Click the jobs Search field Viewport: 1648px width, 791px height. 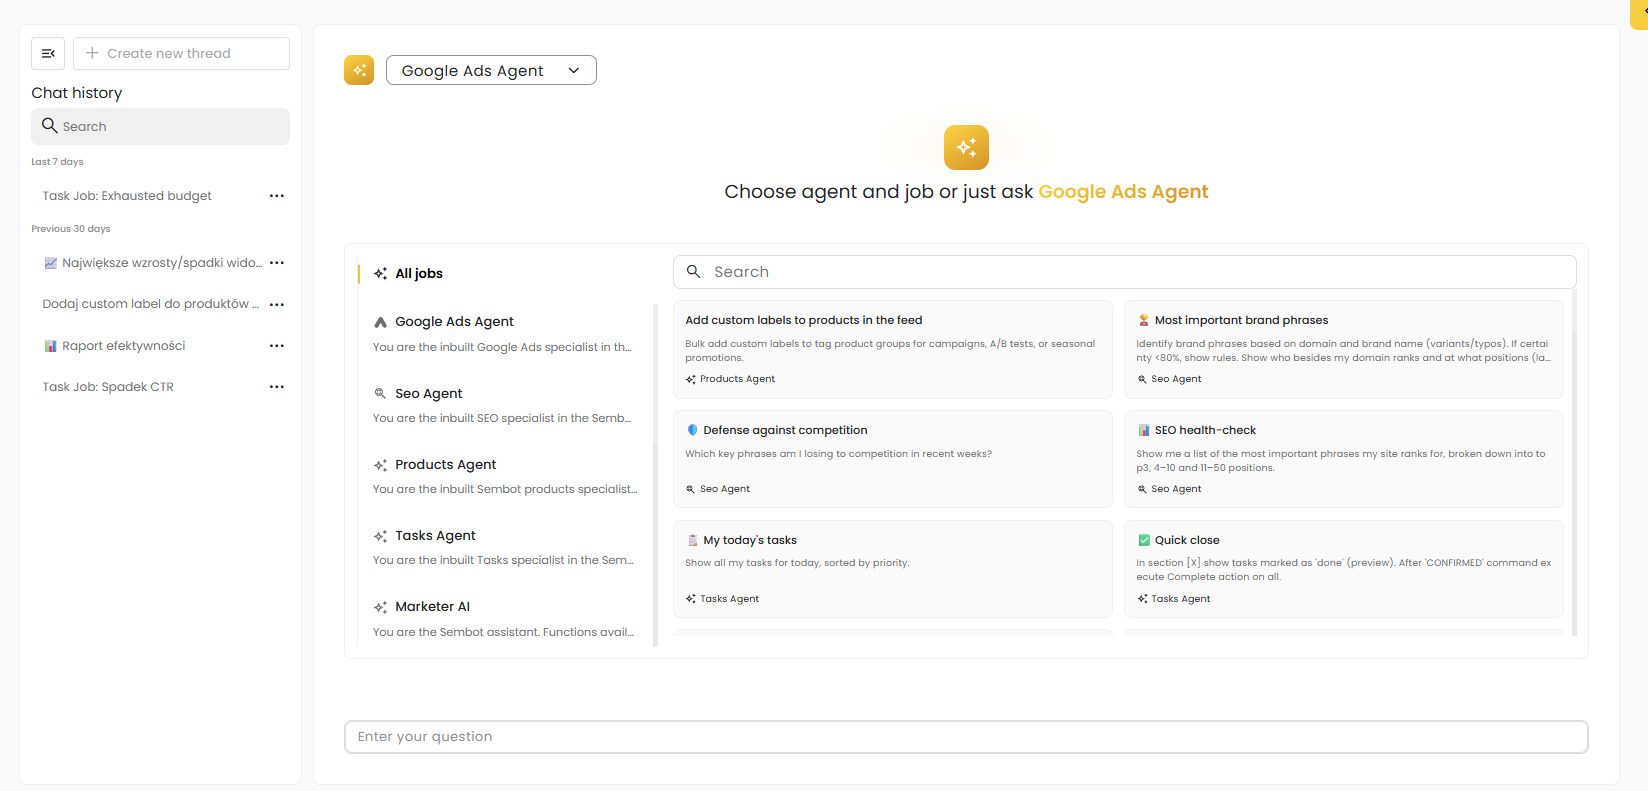pos(1124,272)
